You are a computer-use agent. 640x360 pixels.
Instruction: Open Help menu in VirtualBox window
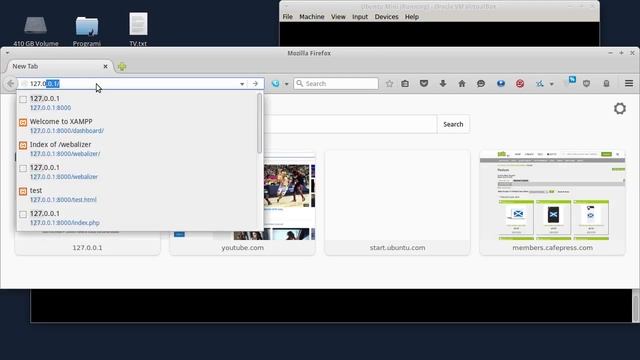click(x=412, y=17)
